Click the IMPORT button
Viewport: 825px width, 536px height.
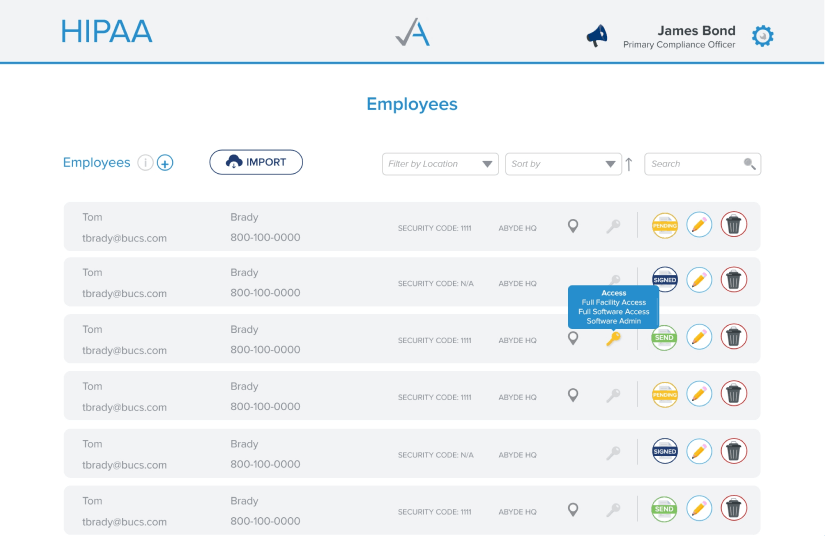(256, 162)
